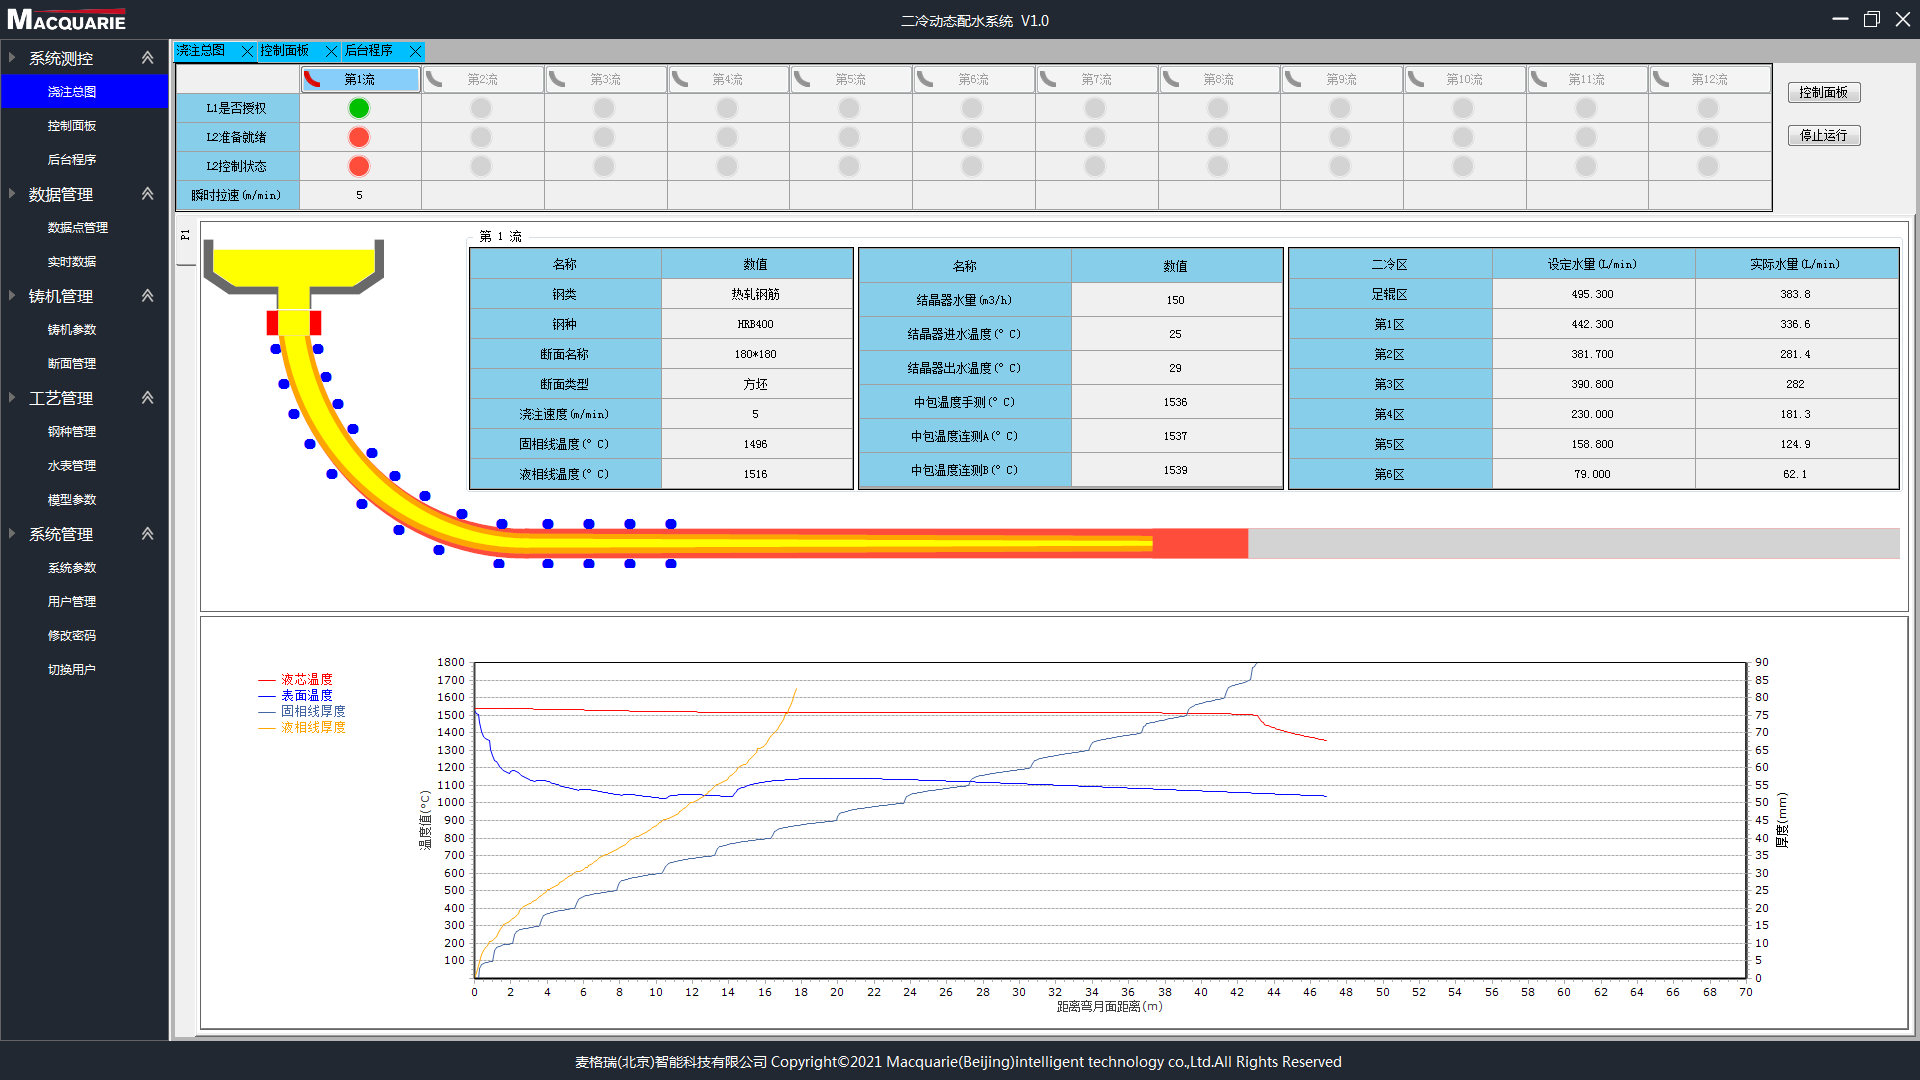This screenshot has height=1080, width=1920.
Task: Select the 第4流 strand icon
Action: pos(680,79)
